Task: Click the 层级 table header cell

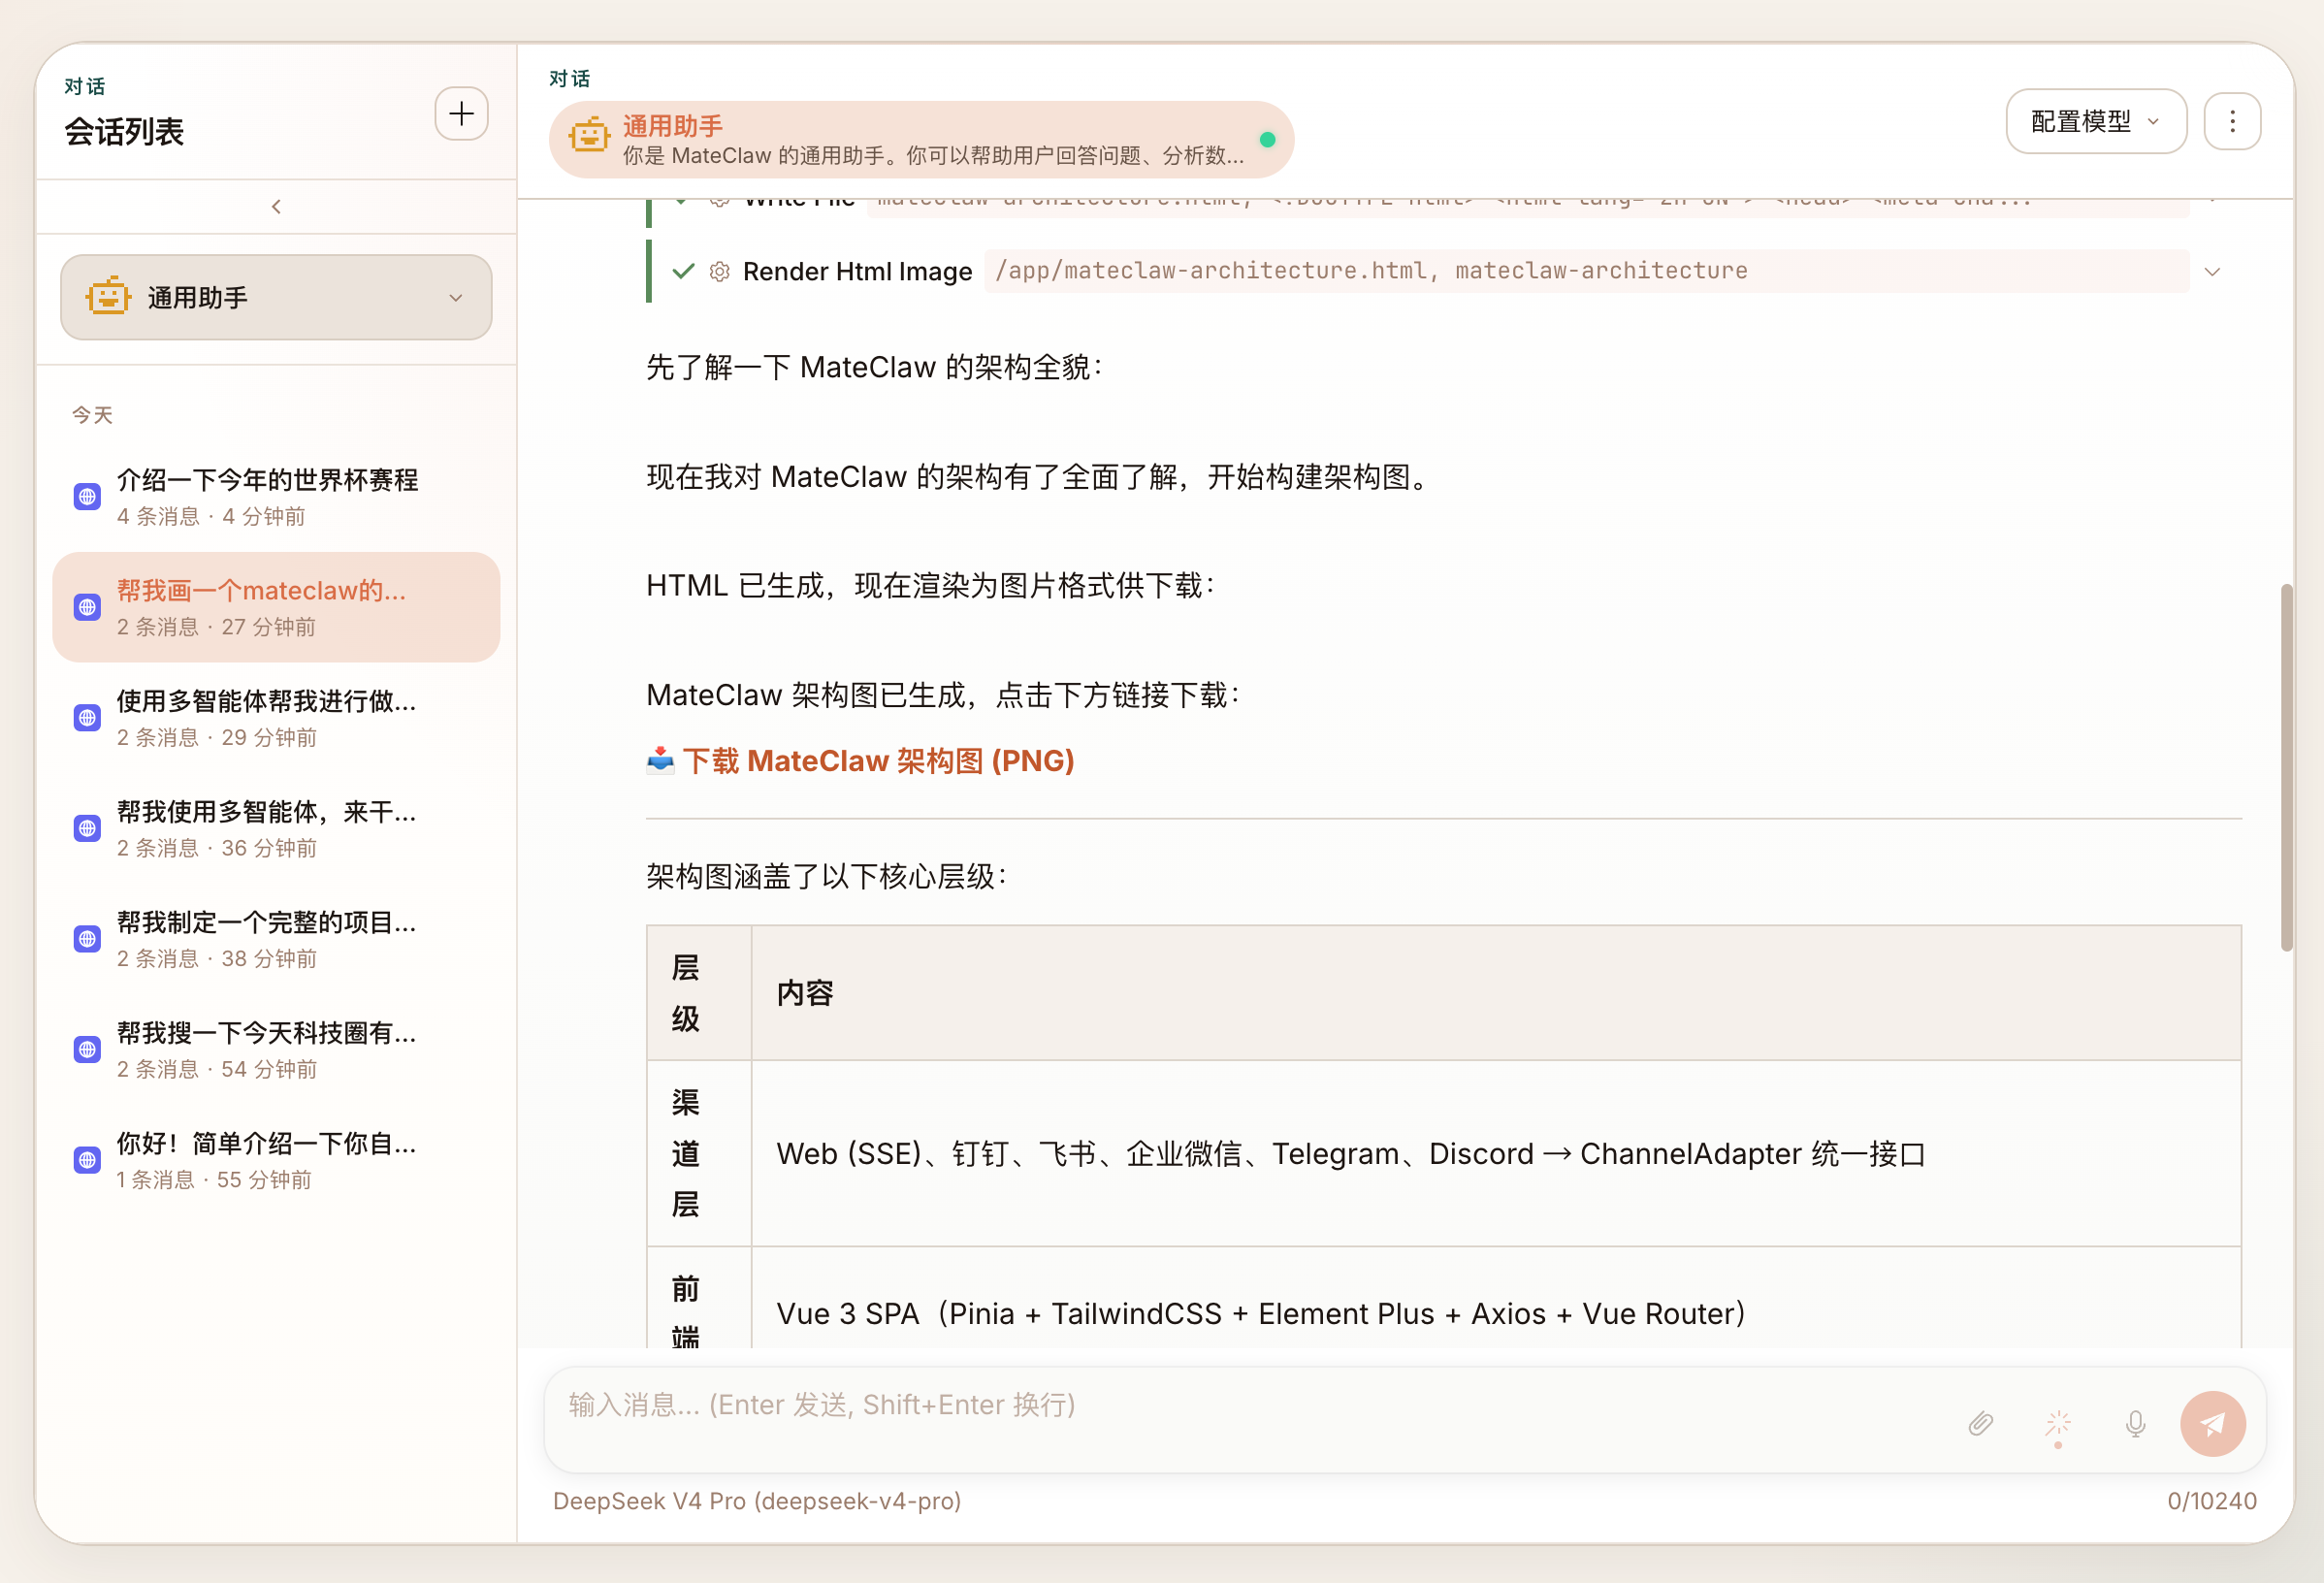Action: tap(699, 993)
